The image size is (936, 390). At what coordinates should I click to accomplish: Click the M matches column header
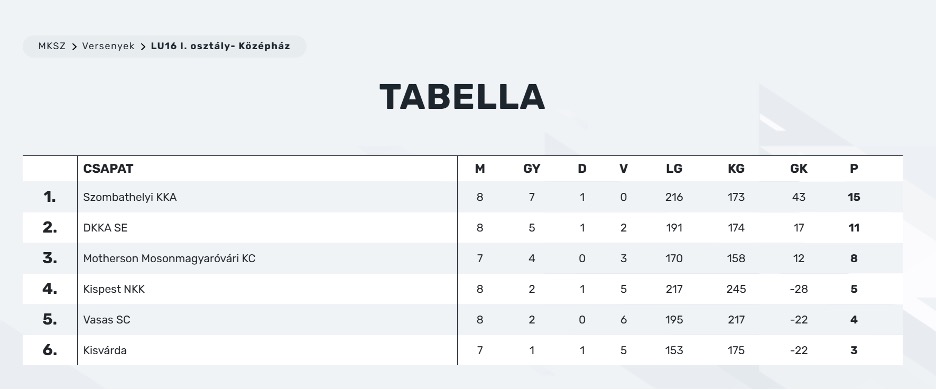(x=480, y=168)
